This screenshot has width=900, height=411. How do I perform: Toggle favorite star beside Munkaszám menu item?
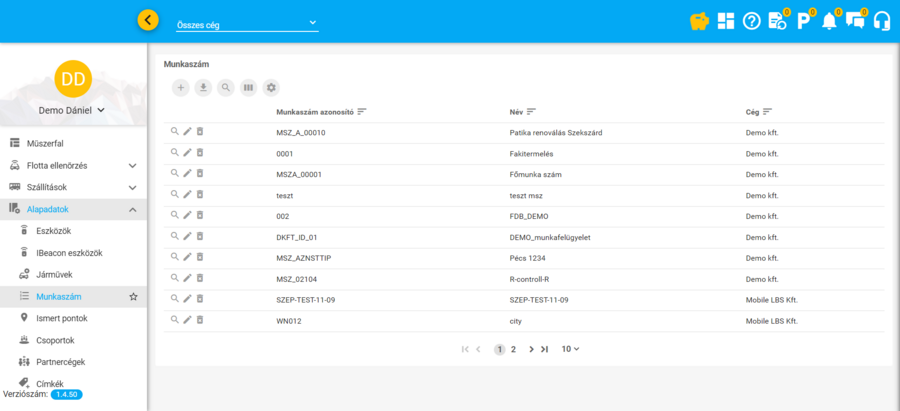133,297
